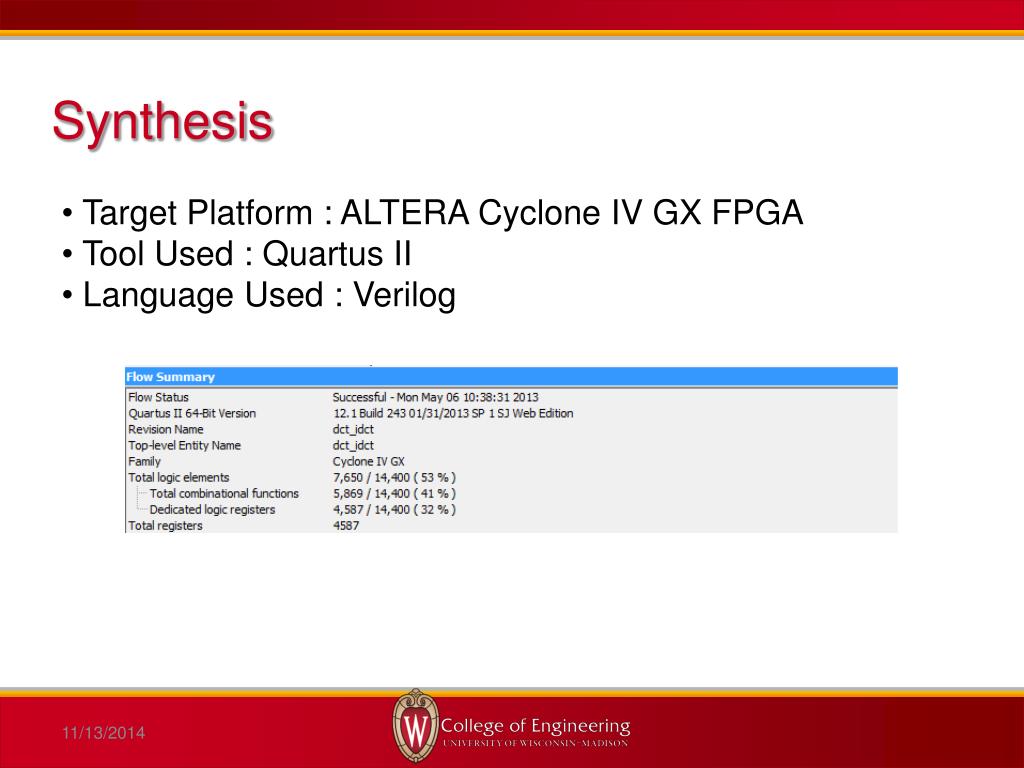This screenshot has height=768, width=1024.
Task: Click dct_idct value beside Top-level Entity Name
Action: click(x=353, y=445)
